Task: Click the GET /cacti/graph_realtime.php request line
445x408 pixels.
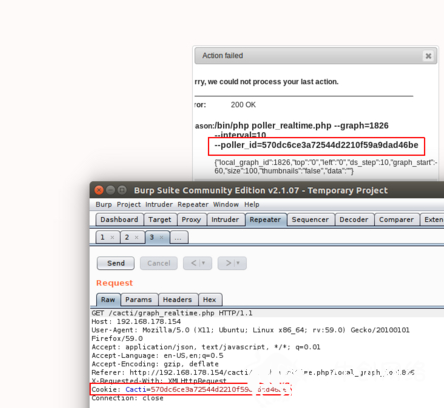Action: point(172,313)
